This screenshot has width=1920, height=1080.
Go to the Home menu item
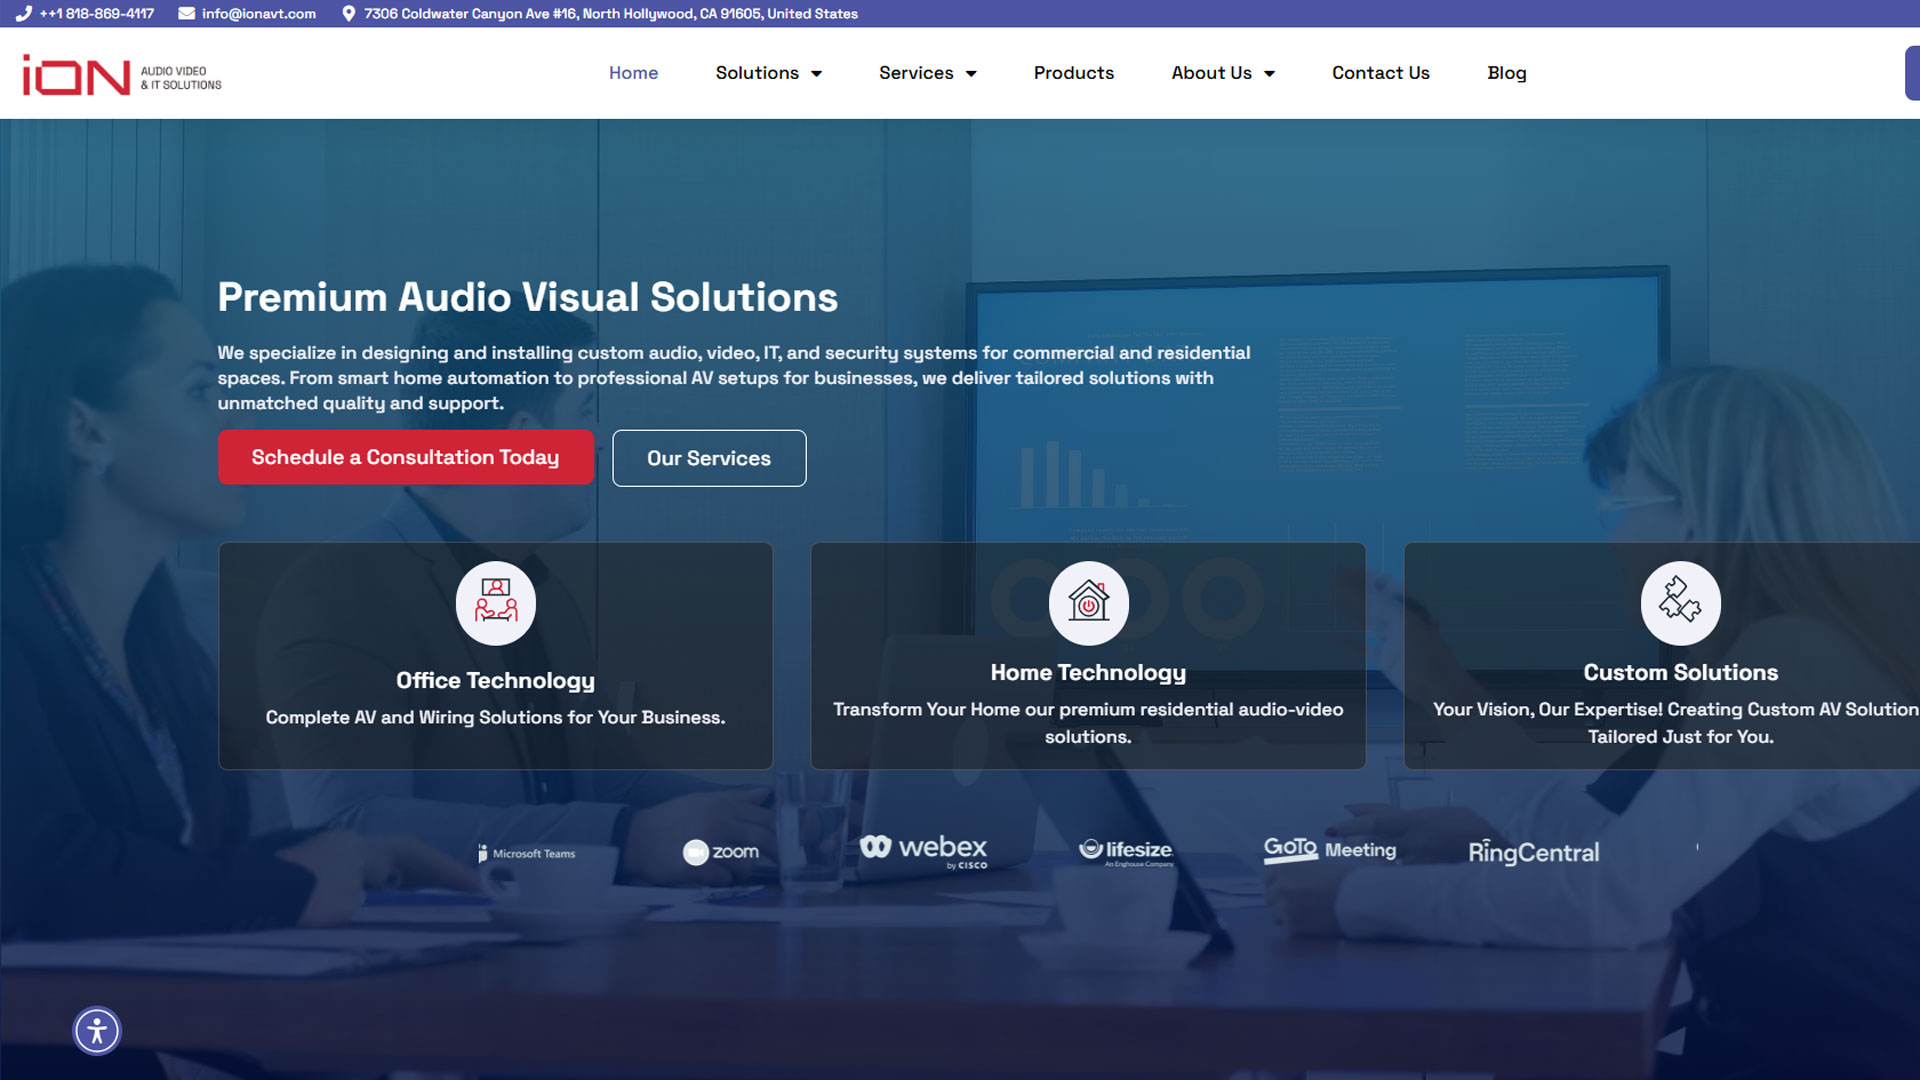[633, 73]
